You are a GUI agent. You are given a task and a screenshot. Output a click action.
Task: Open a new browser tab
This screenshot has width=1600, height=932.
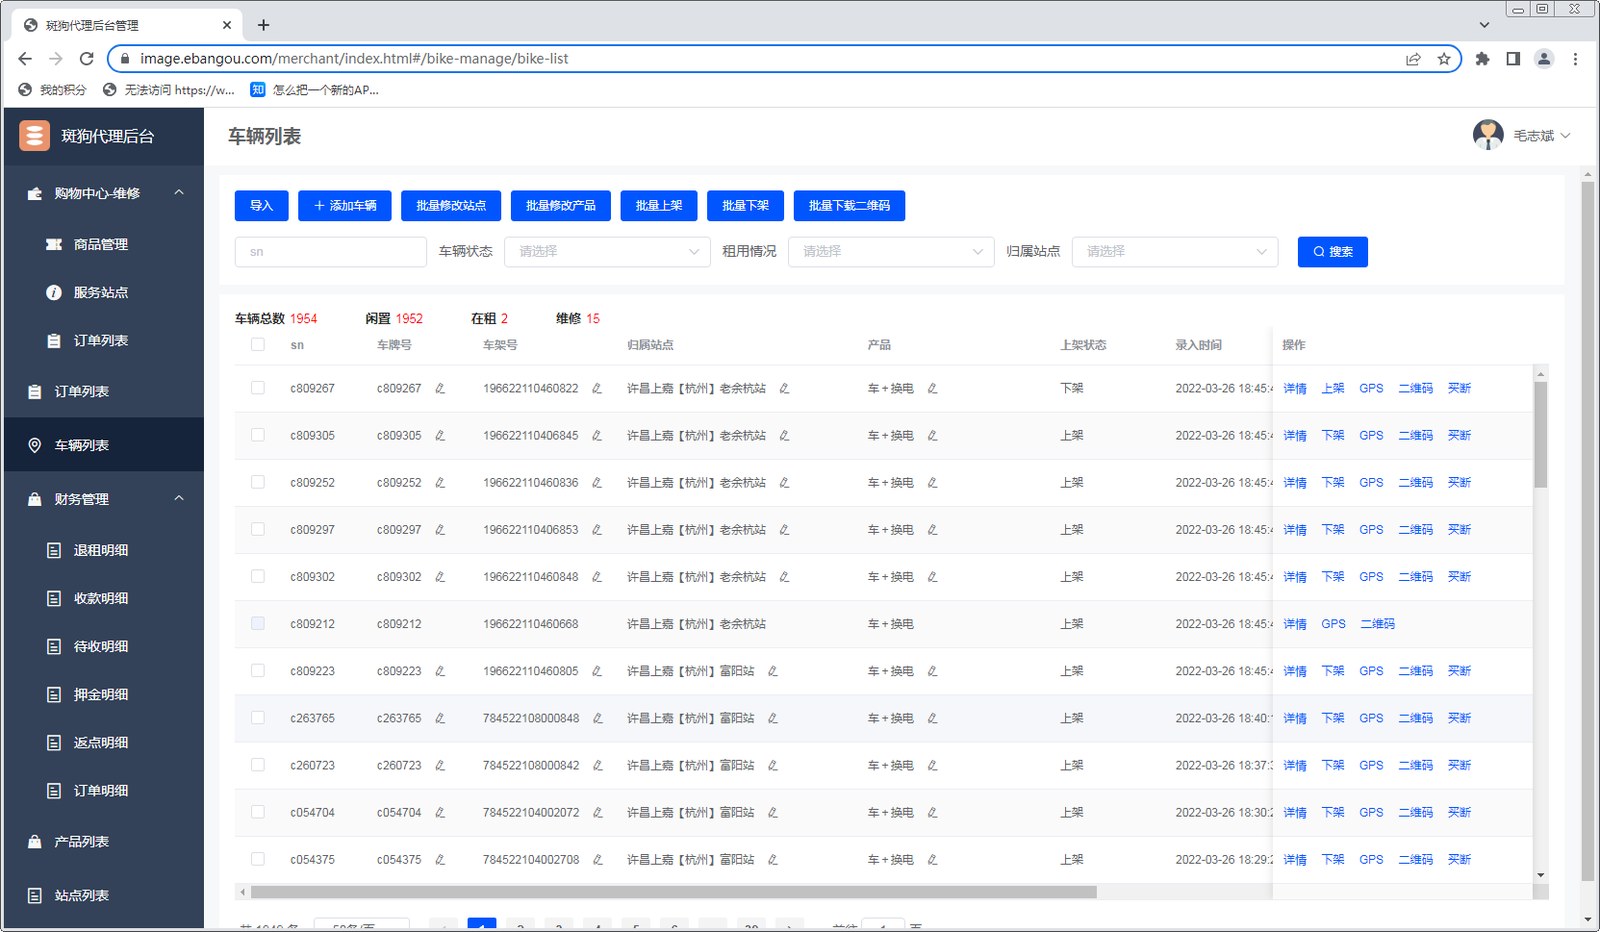click(x=264, y=25)
